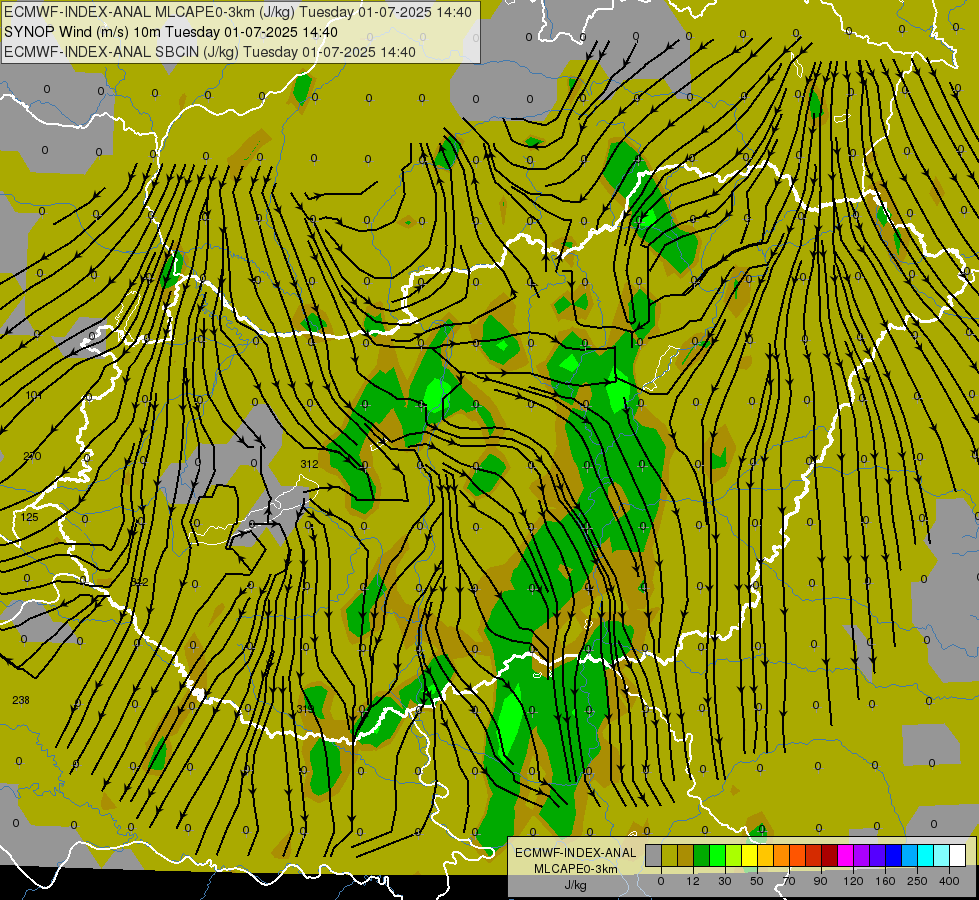Click the SBCIN header line at top
979x900 pixels.
(210, 52)
